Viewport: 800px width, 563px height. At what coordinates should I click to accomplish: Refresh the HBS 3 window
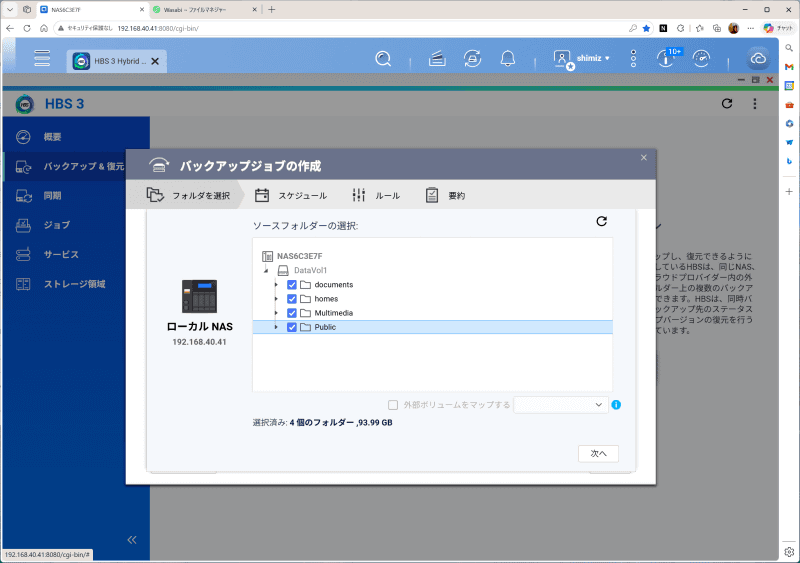[x=727, y=104]
